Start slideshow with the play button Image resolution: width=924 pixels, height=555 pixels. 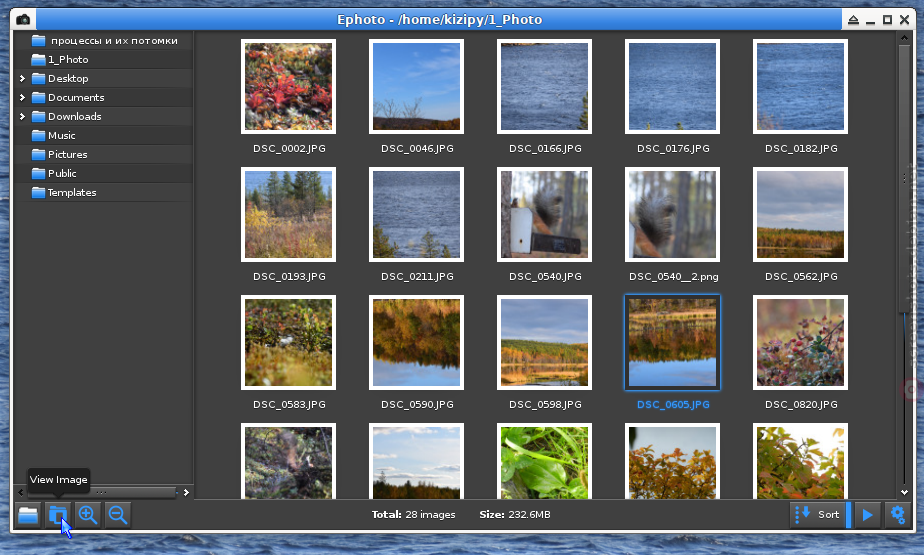tap(867, 514)
